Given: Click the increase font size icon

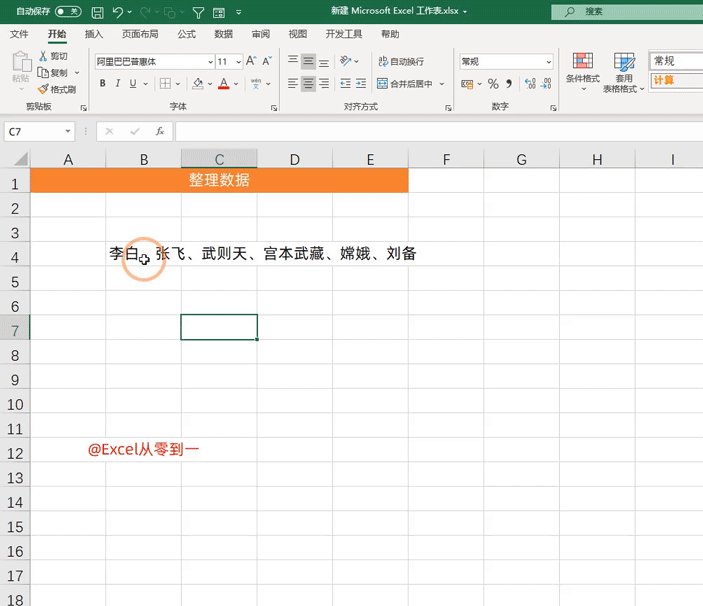Looking at the screenshot, I should click(251, 62).
